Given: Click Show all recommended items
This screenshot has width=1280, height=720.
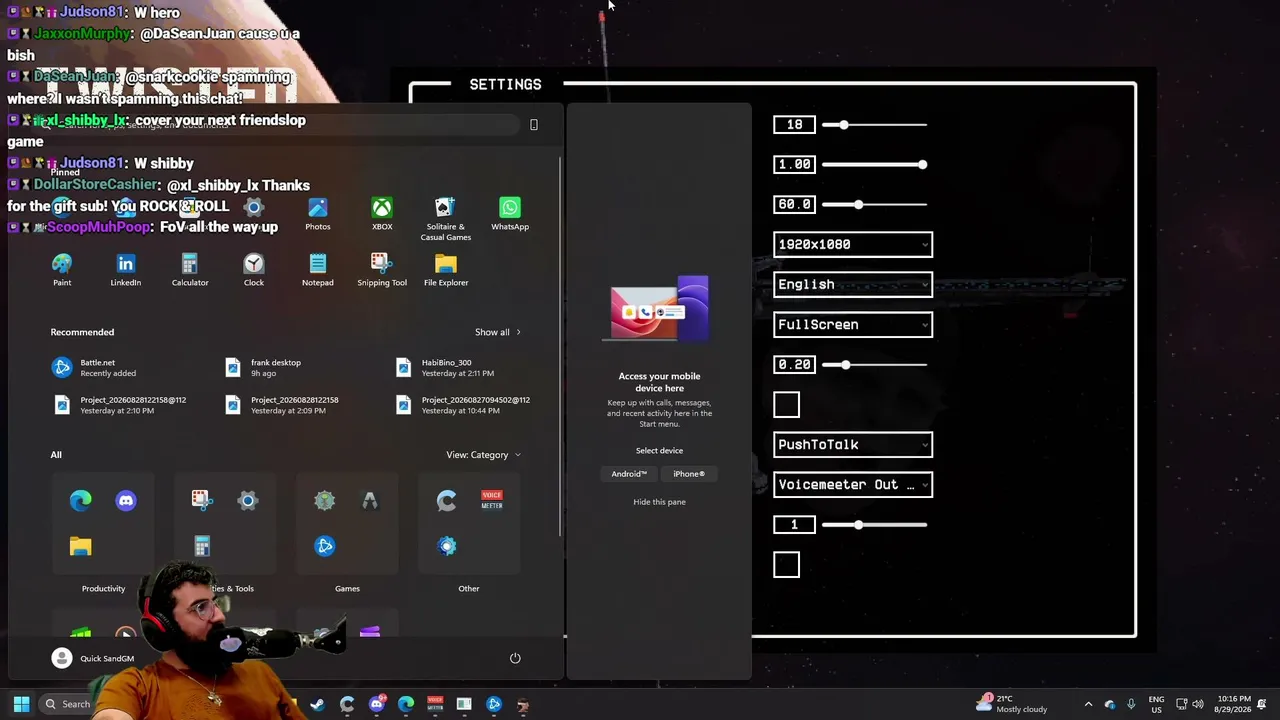Looking at the screenshot, I should [x=497, y=332].
